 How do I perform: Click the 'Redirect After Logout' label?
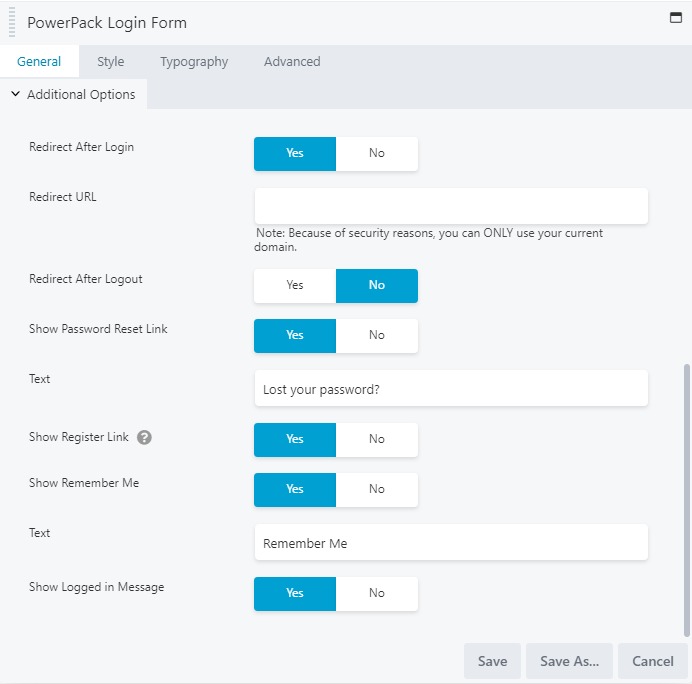pyautogui.click(x=86, y=279)
